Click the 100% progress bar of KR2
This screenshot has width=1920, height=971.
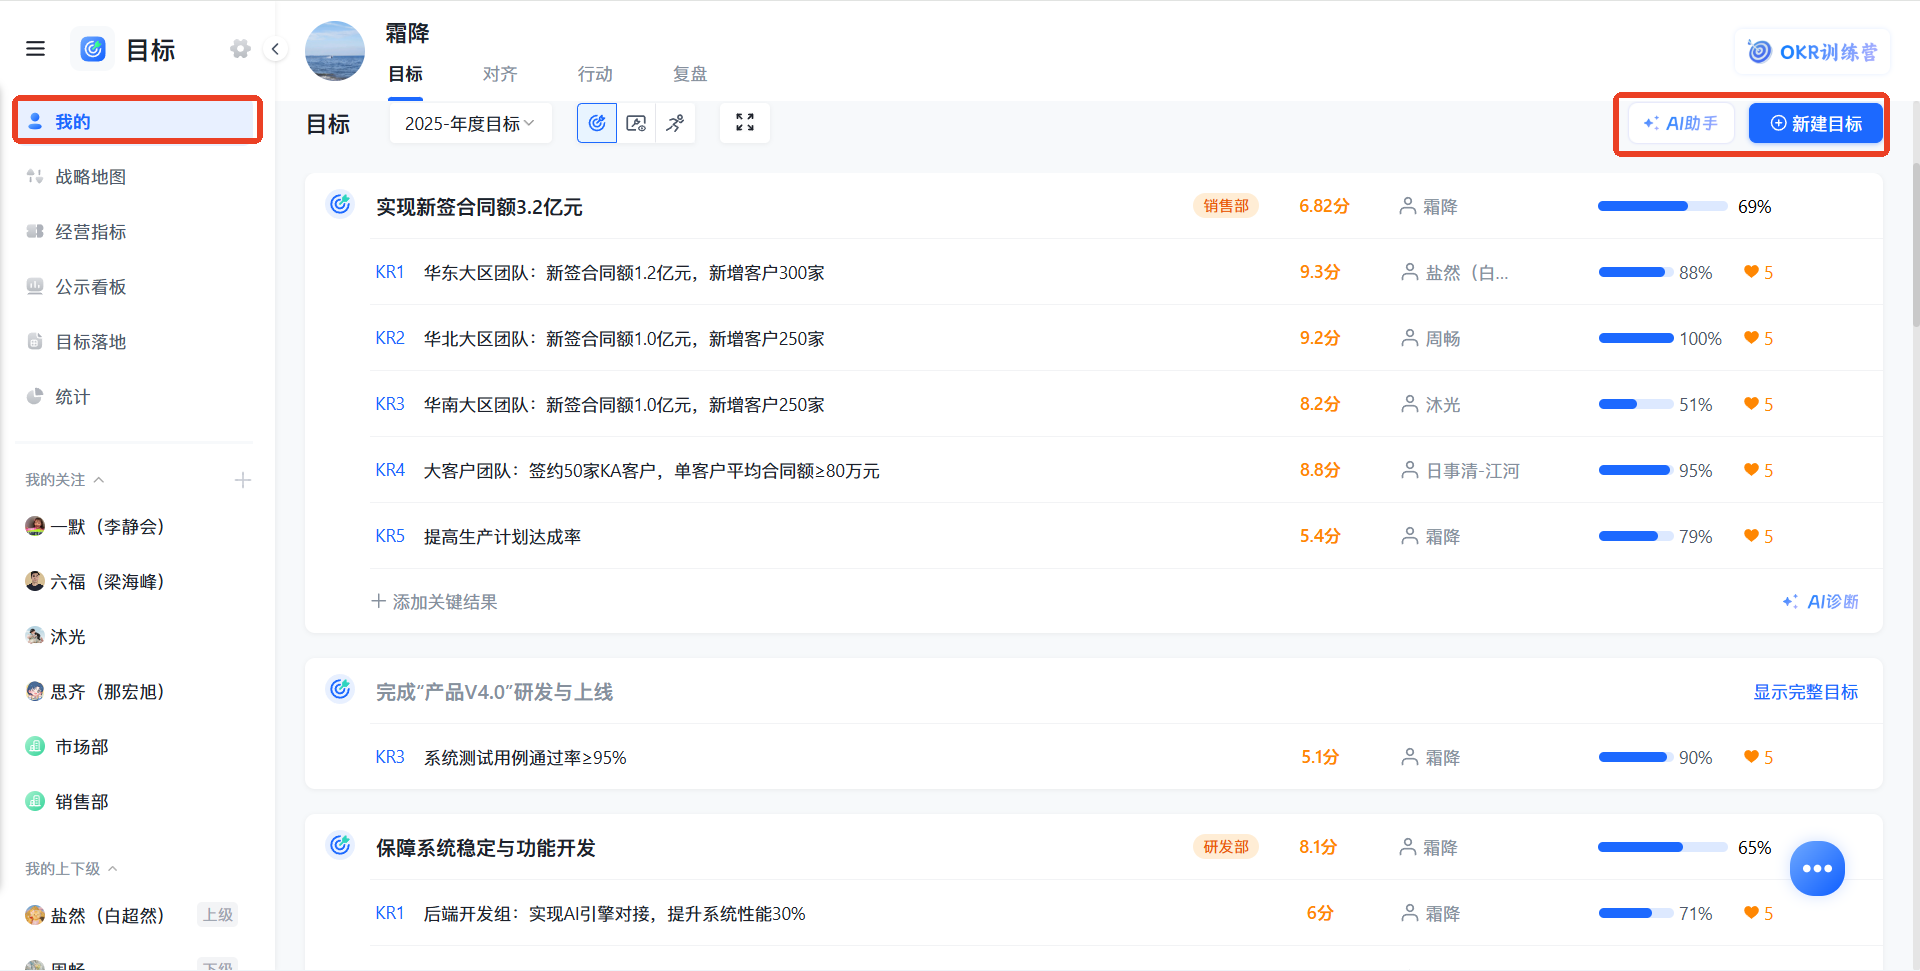[1636, 338]
